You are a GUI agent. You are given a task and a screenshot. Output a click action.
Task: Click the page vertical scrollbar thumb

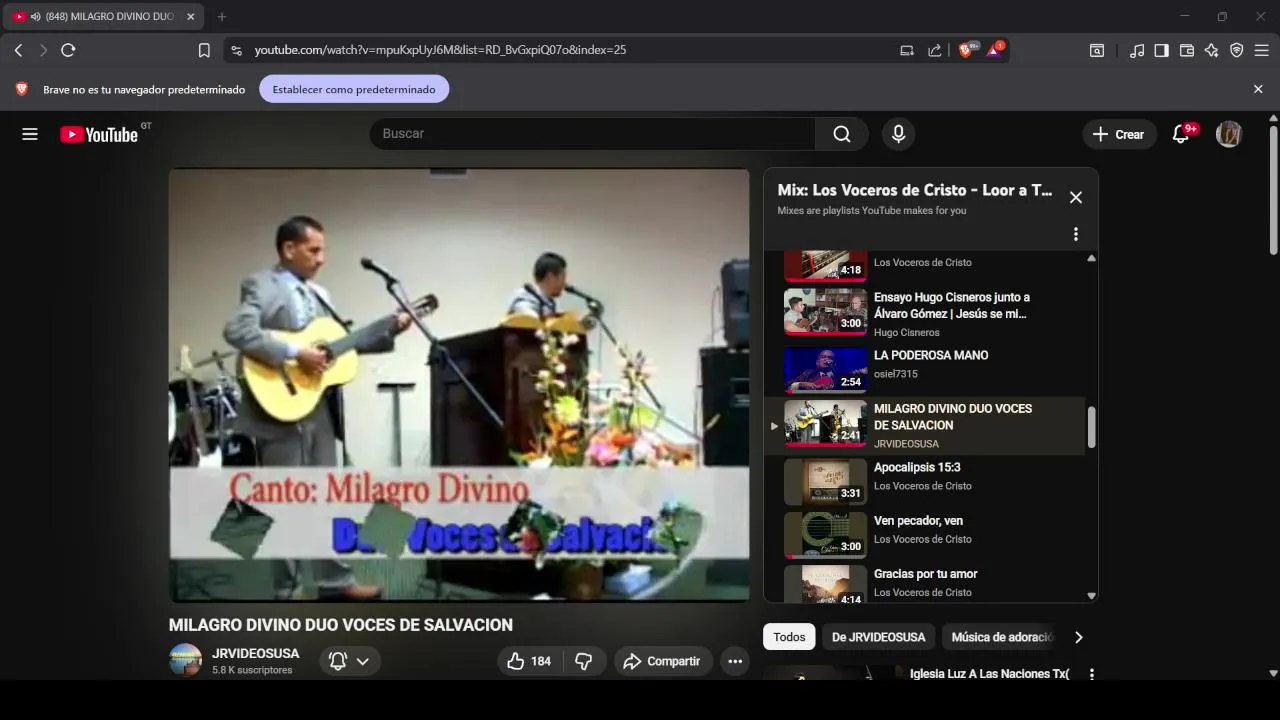1273,190
